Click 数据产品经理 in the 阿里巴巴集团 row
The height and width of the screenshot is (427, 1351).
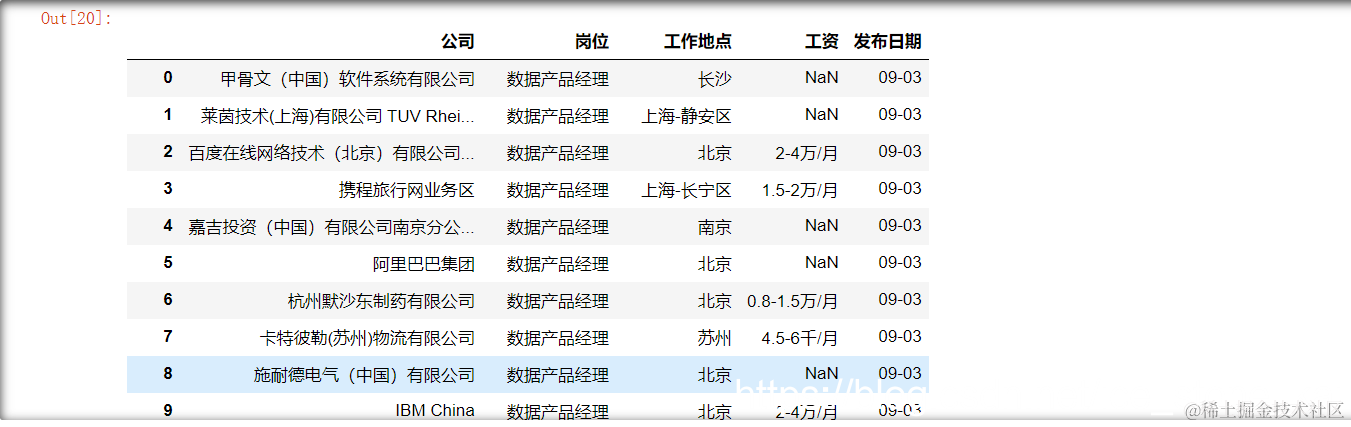point(558,264)
